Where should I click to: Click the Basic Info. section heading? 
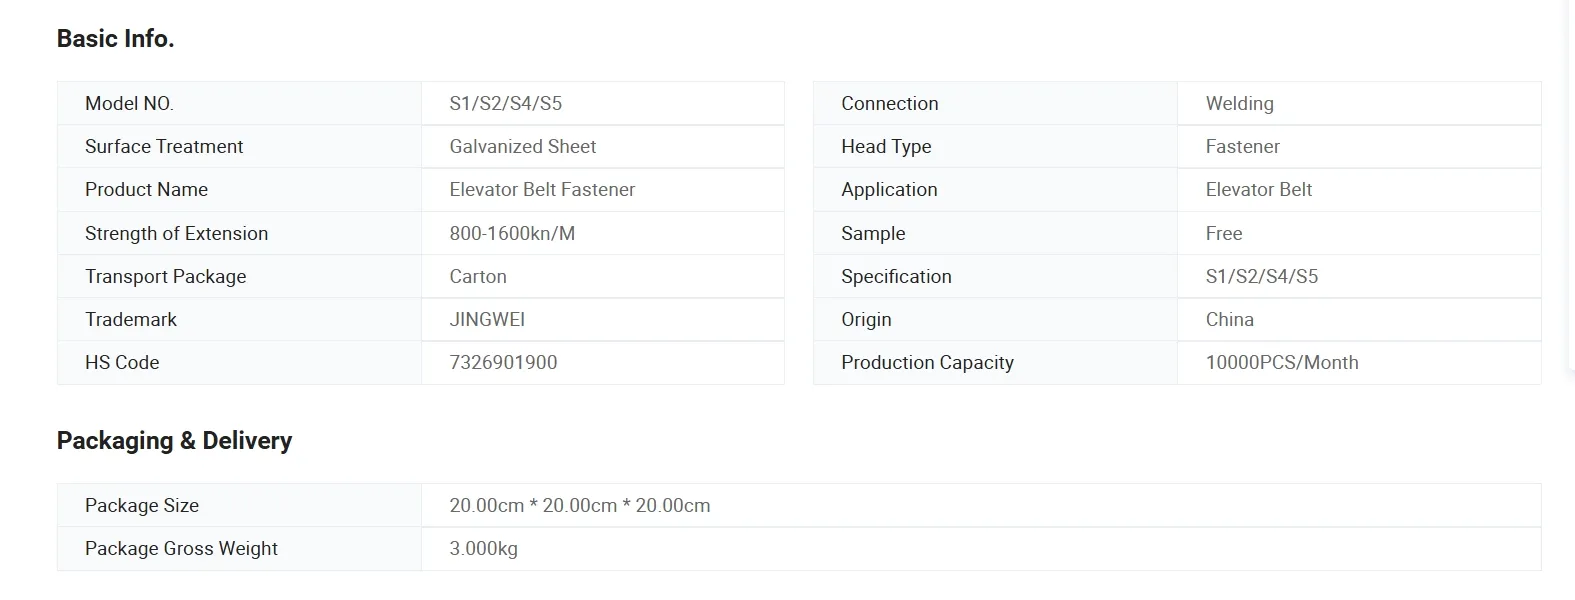[115, 39]
